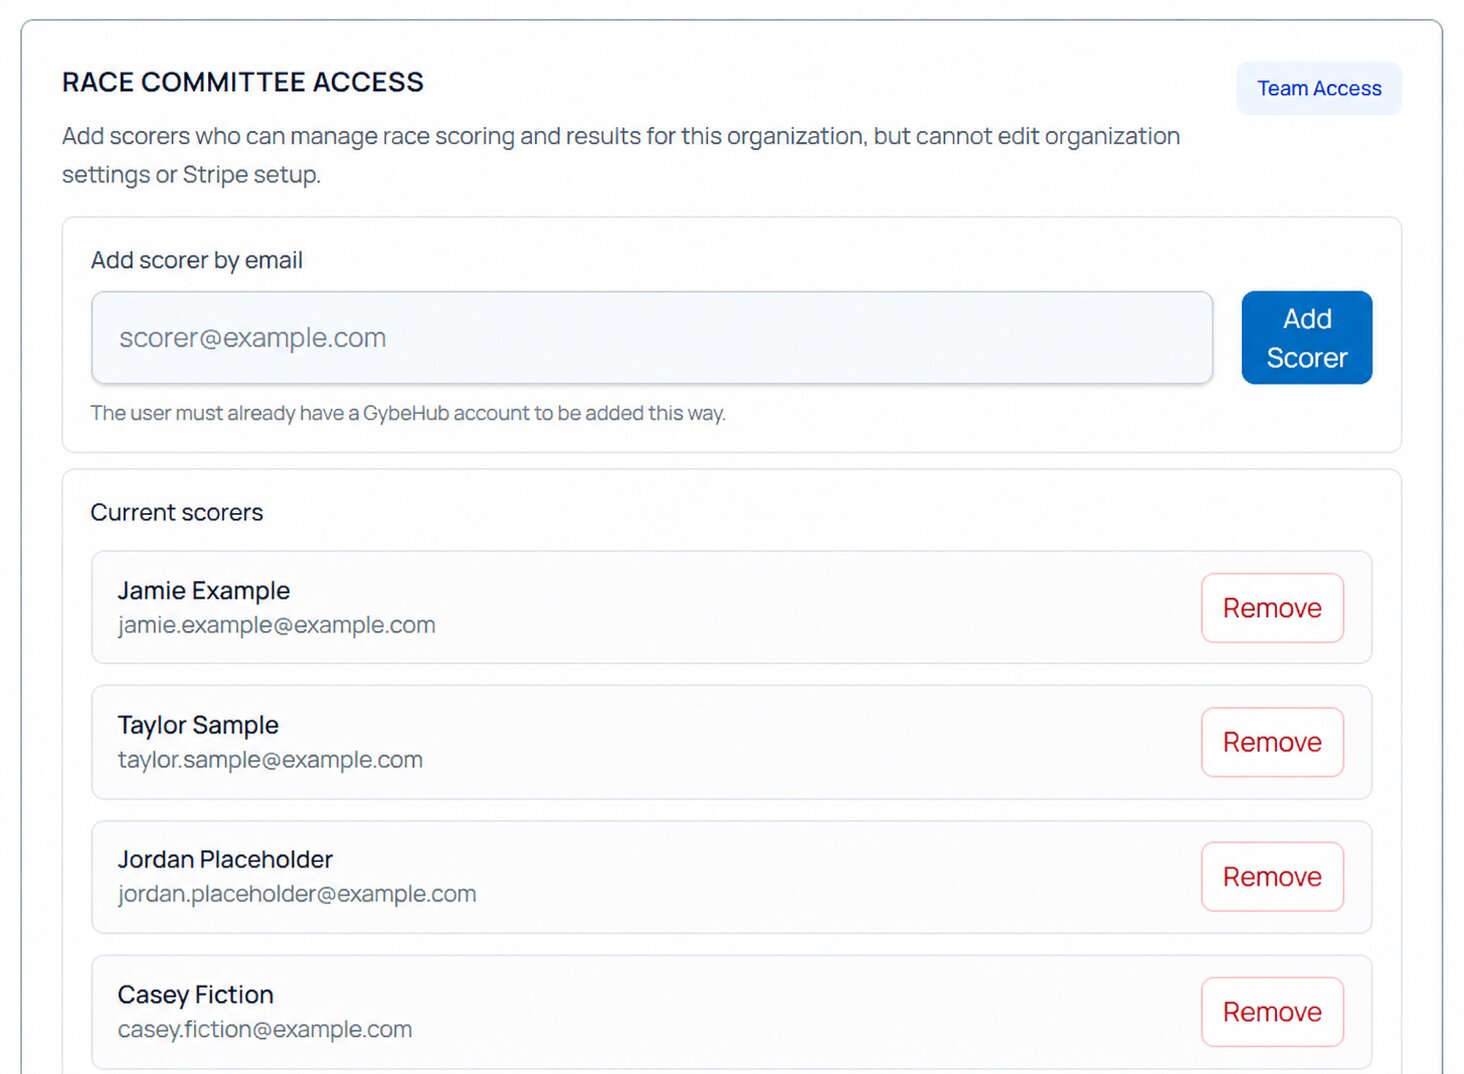Click the GybeHub account requirement note
Screen dimensions: 1464x1074
click(408, 413)
